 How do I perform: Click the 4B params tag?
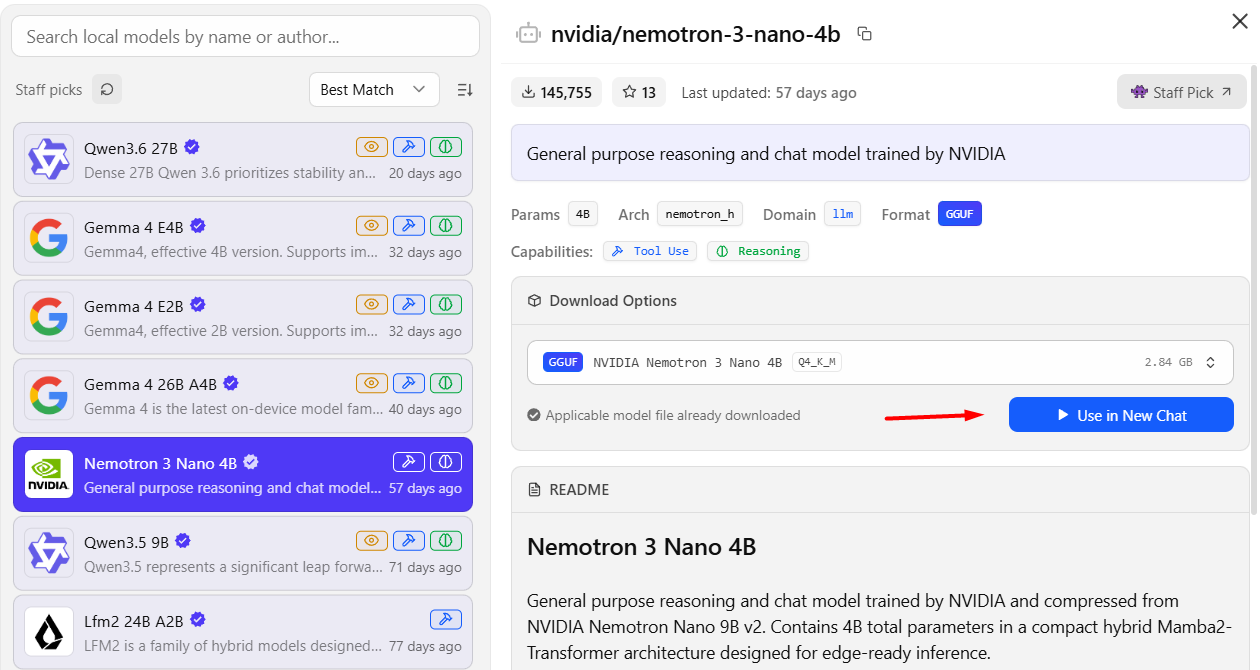point(583,214)
